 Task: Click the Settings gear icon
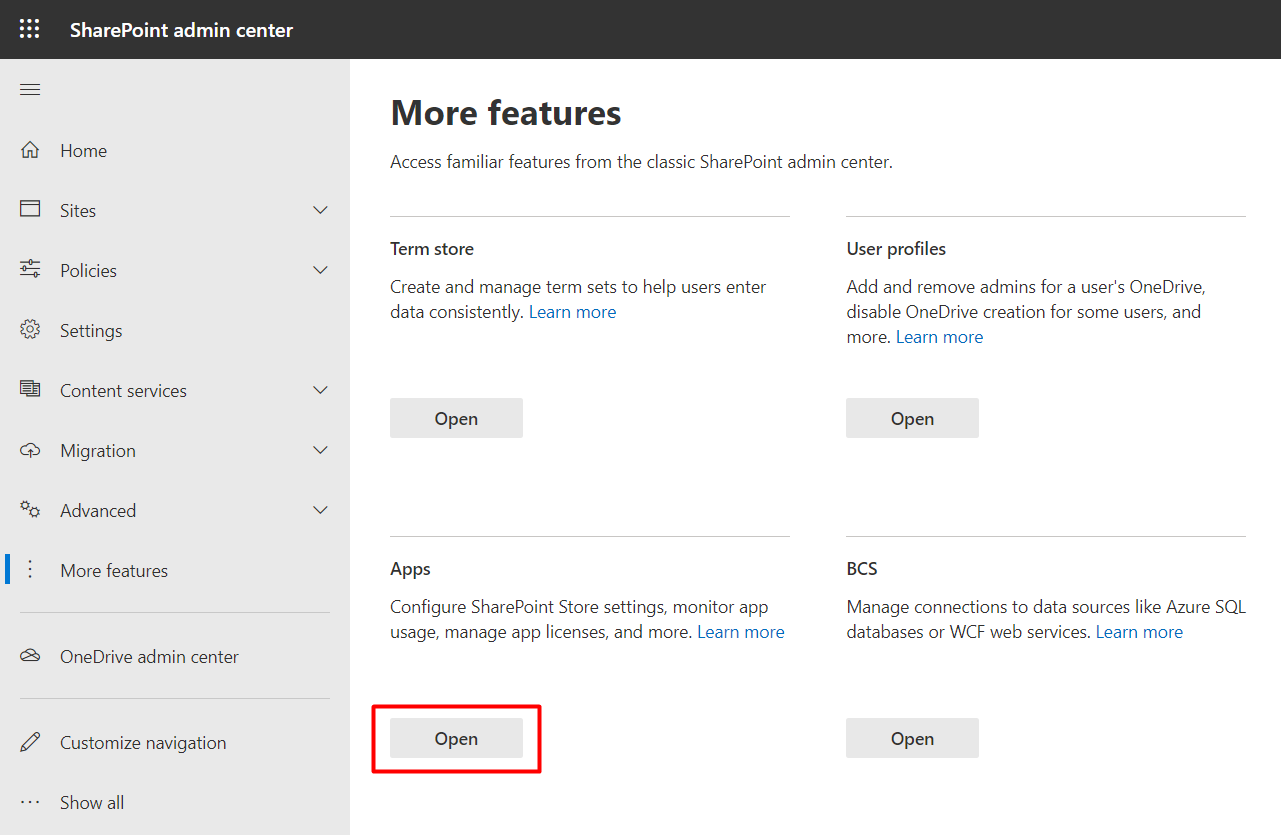[x=30, y=329]
